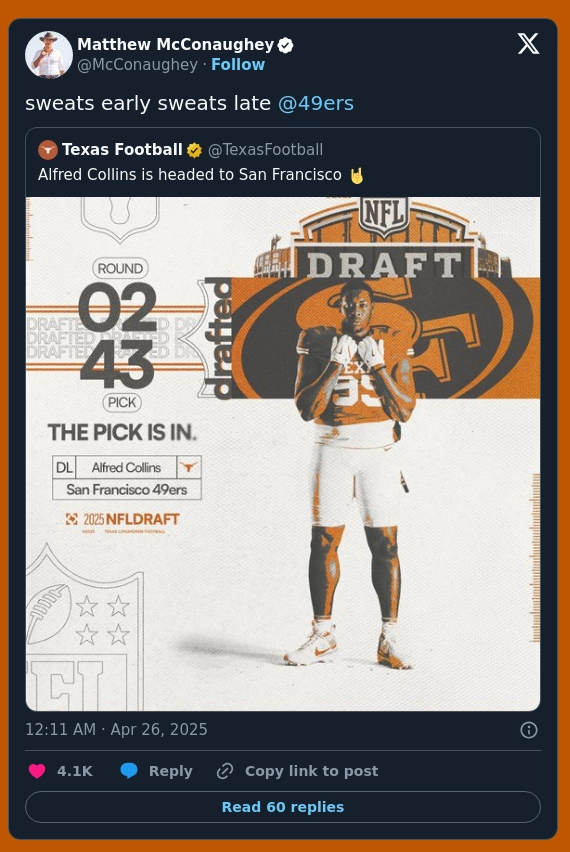Open Read 60 replies
This screenshot has width=570, height=852.
[283, 807]
